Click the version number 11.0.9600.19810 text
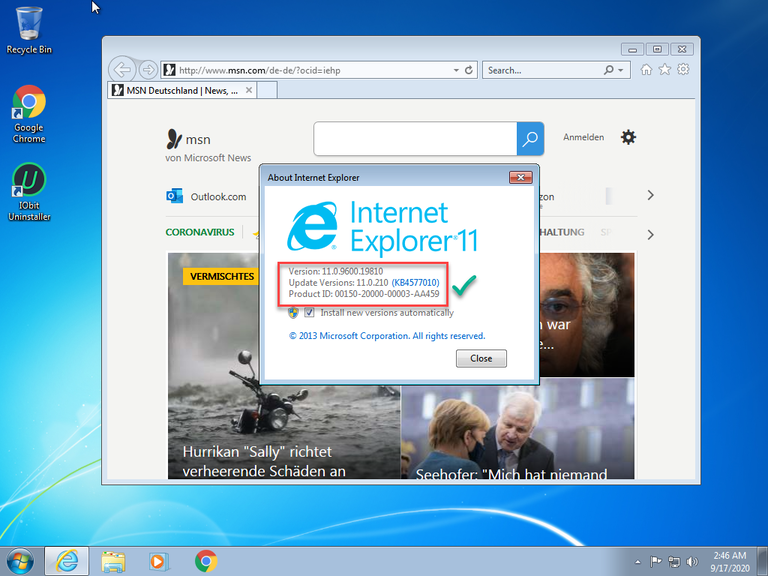Screen dimensions: 768x576 pos(352,271)
